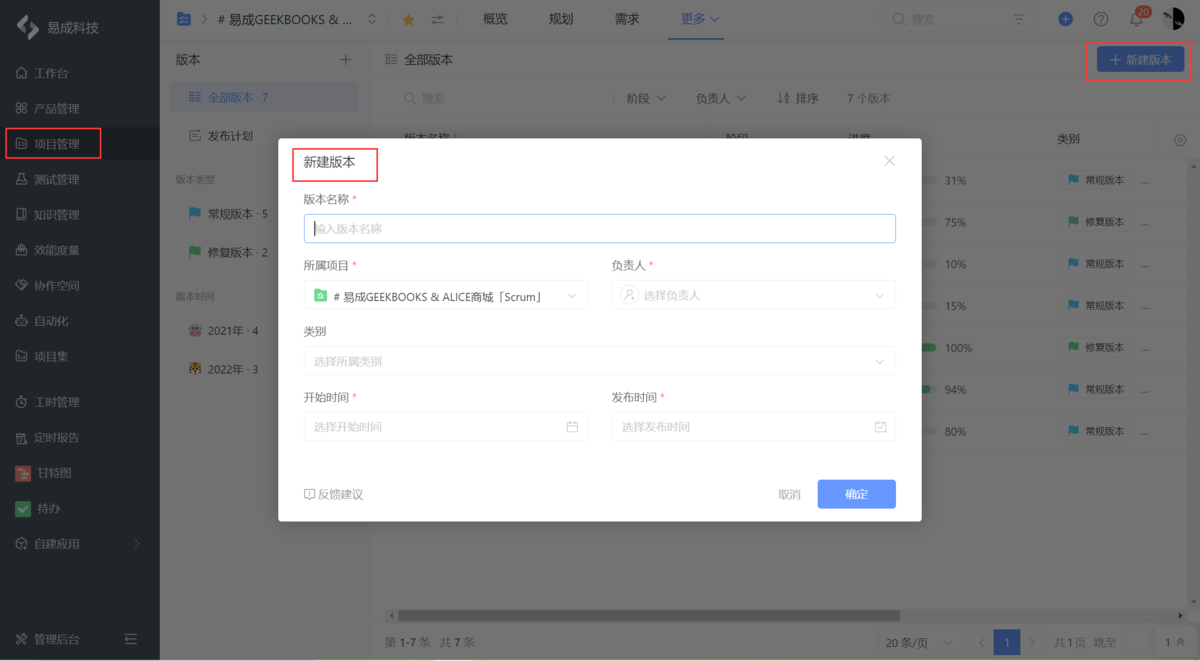Open the calendar picker for 开始时间
1200x661 pixels.
point(574,427)
